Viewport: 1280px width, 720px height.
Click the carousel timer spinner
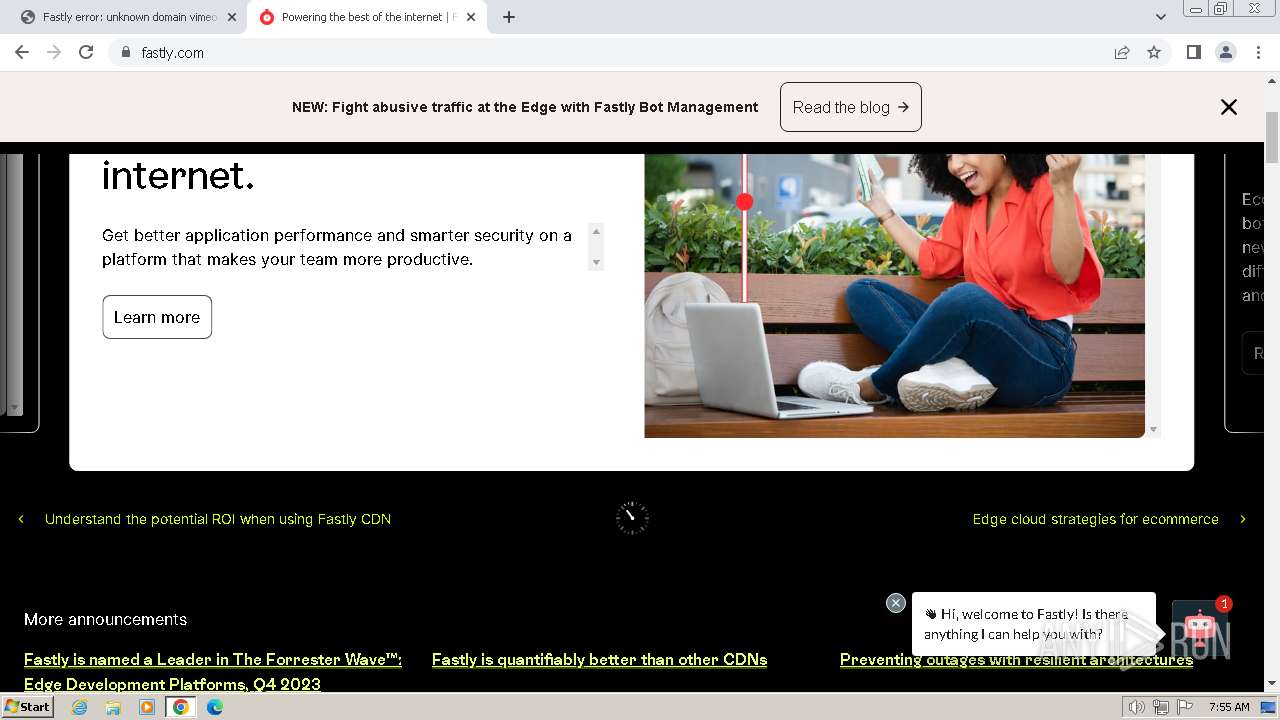click(632, 518)
